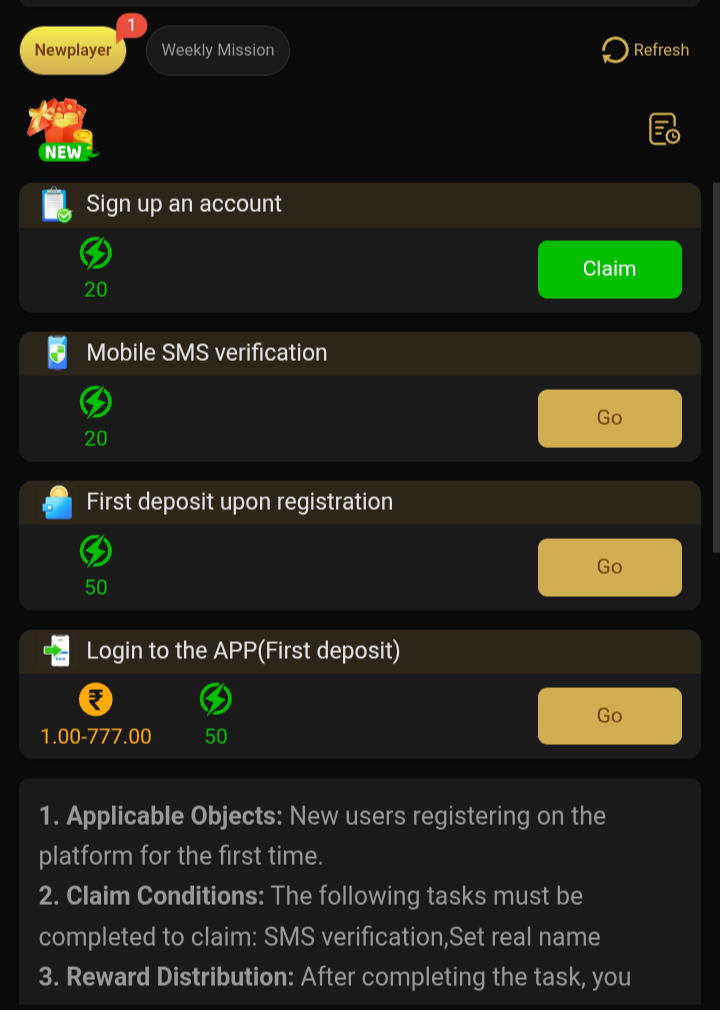720x1010 pixels.
Task: Click the Login to the APP phone icon
Action: [x=57, y=651]
